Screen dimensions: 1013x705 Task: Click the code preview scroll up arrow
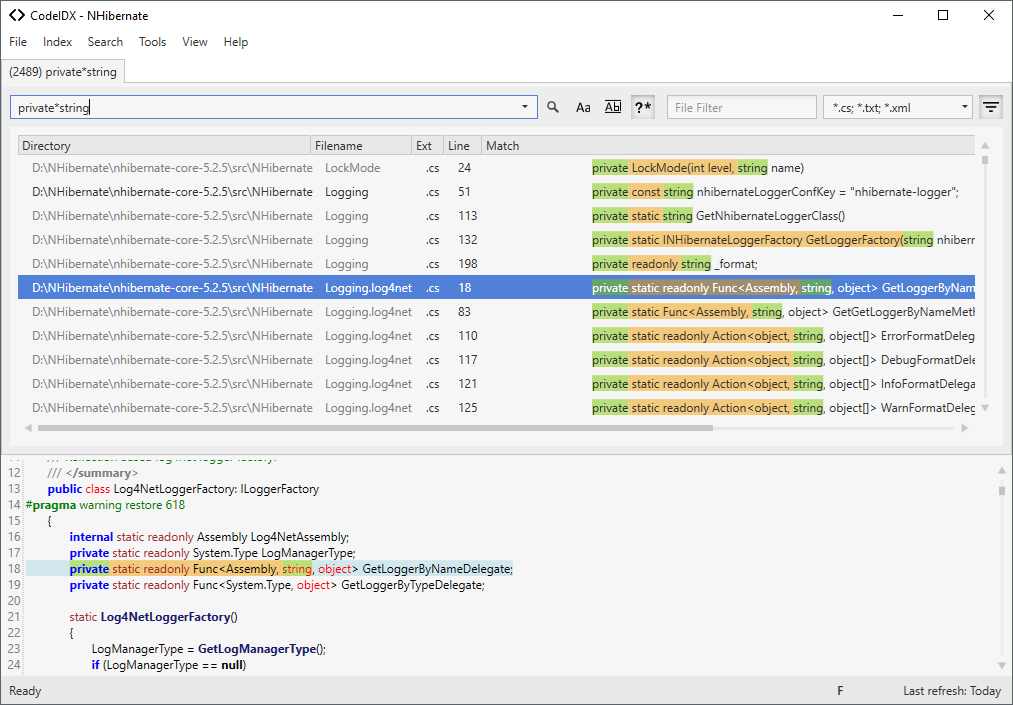(1001, 470)
